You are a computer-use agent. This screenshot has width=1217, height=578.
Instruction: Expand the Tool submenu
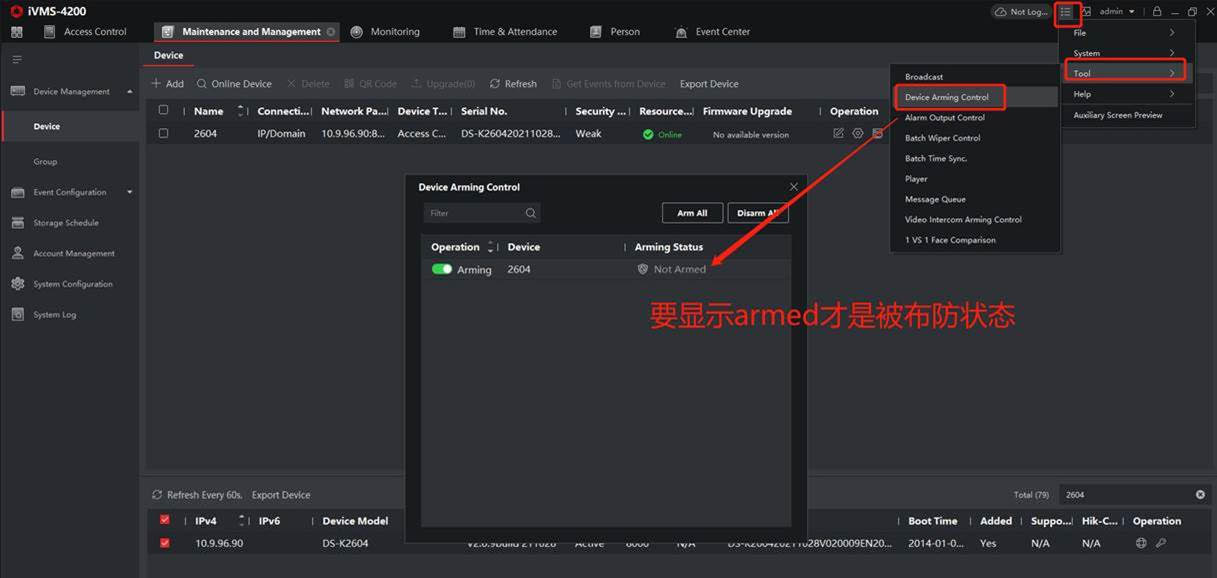tap(1125, 73)
